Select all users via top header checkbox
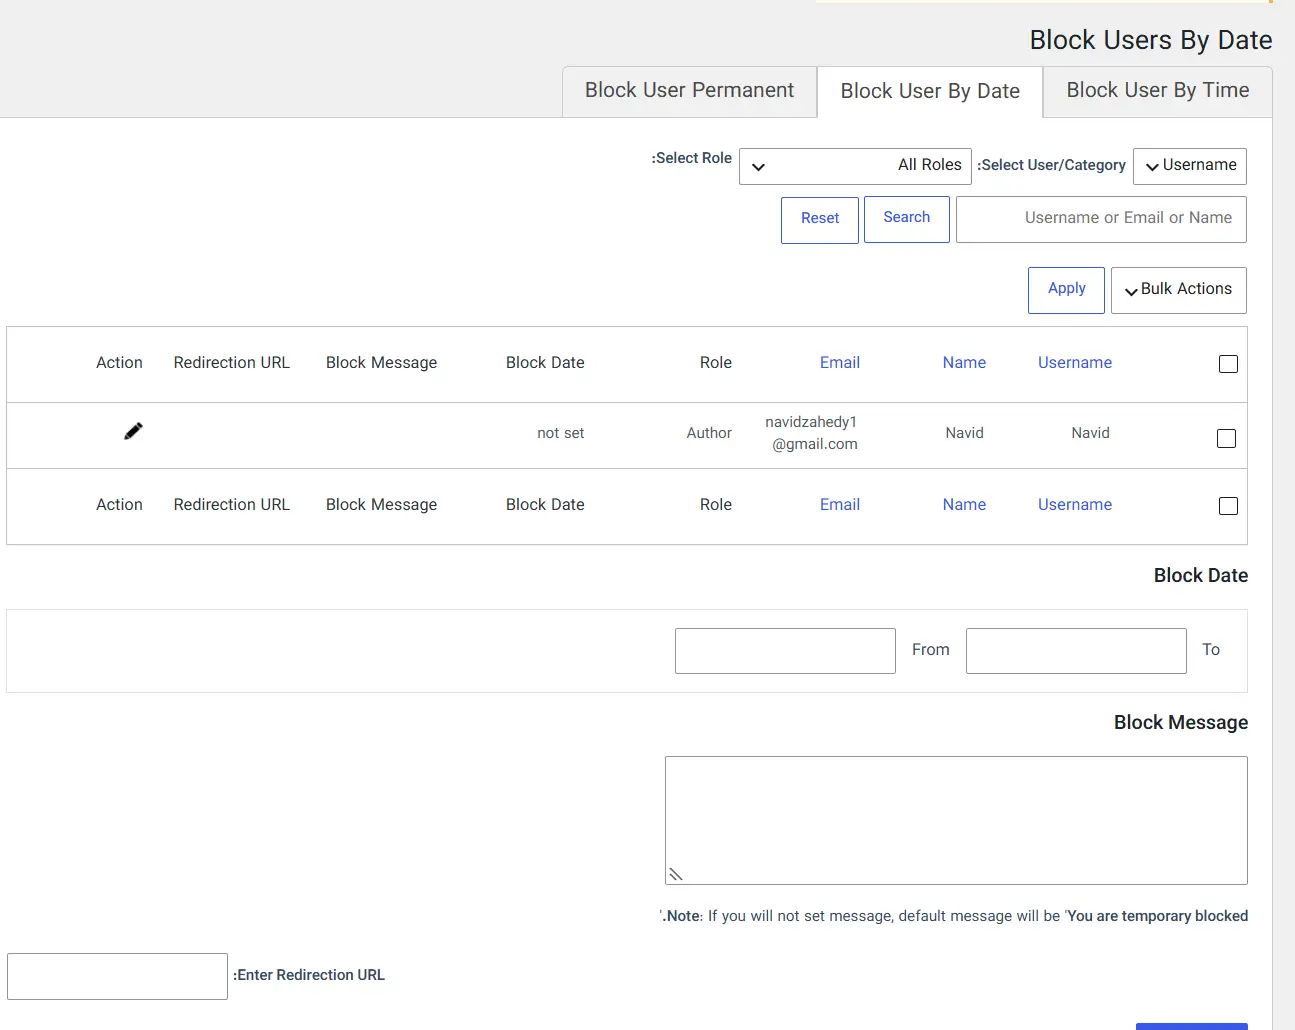Image resolution: width=1295 pixels, height=1030 pixels. [1228, 364]
